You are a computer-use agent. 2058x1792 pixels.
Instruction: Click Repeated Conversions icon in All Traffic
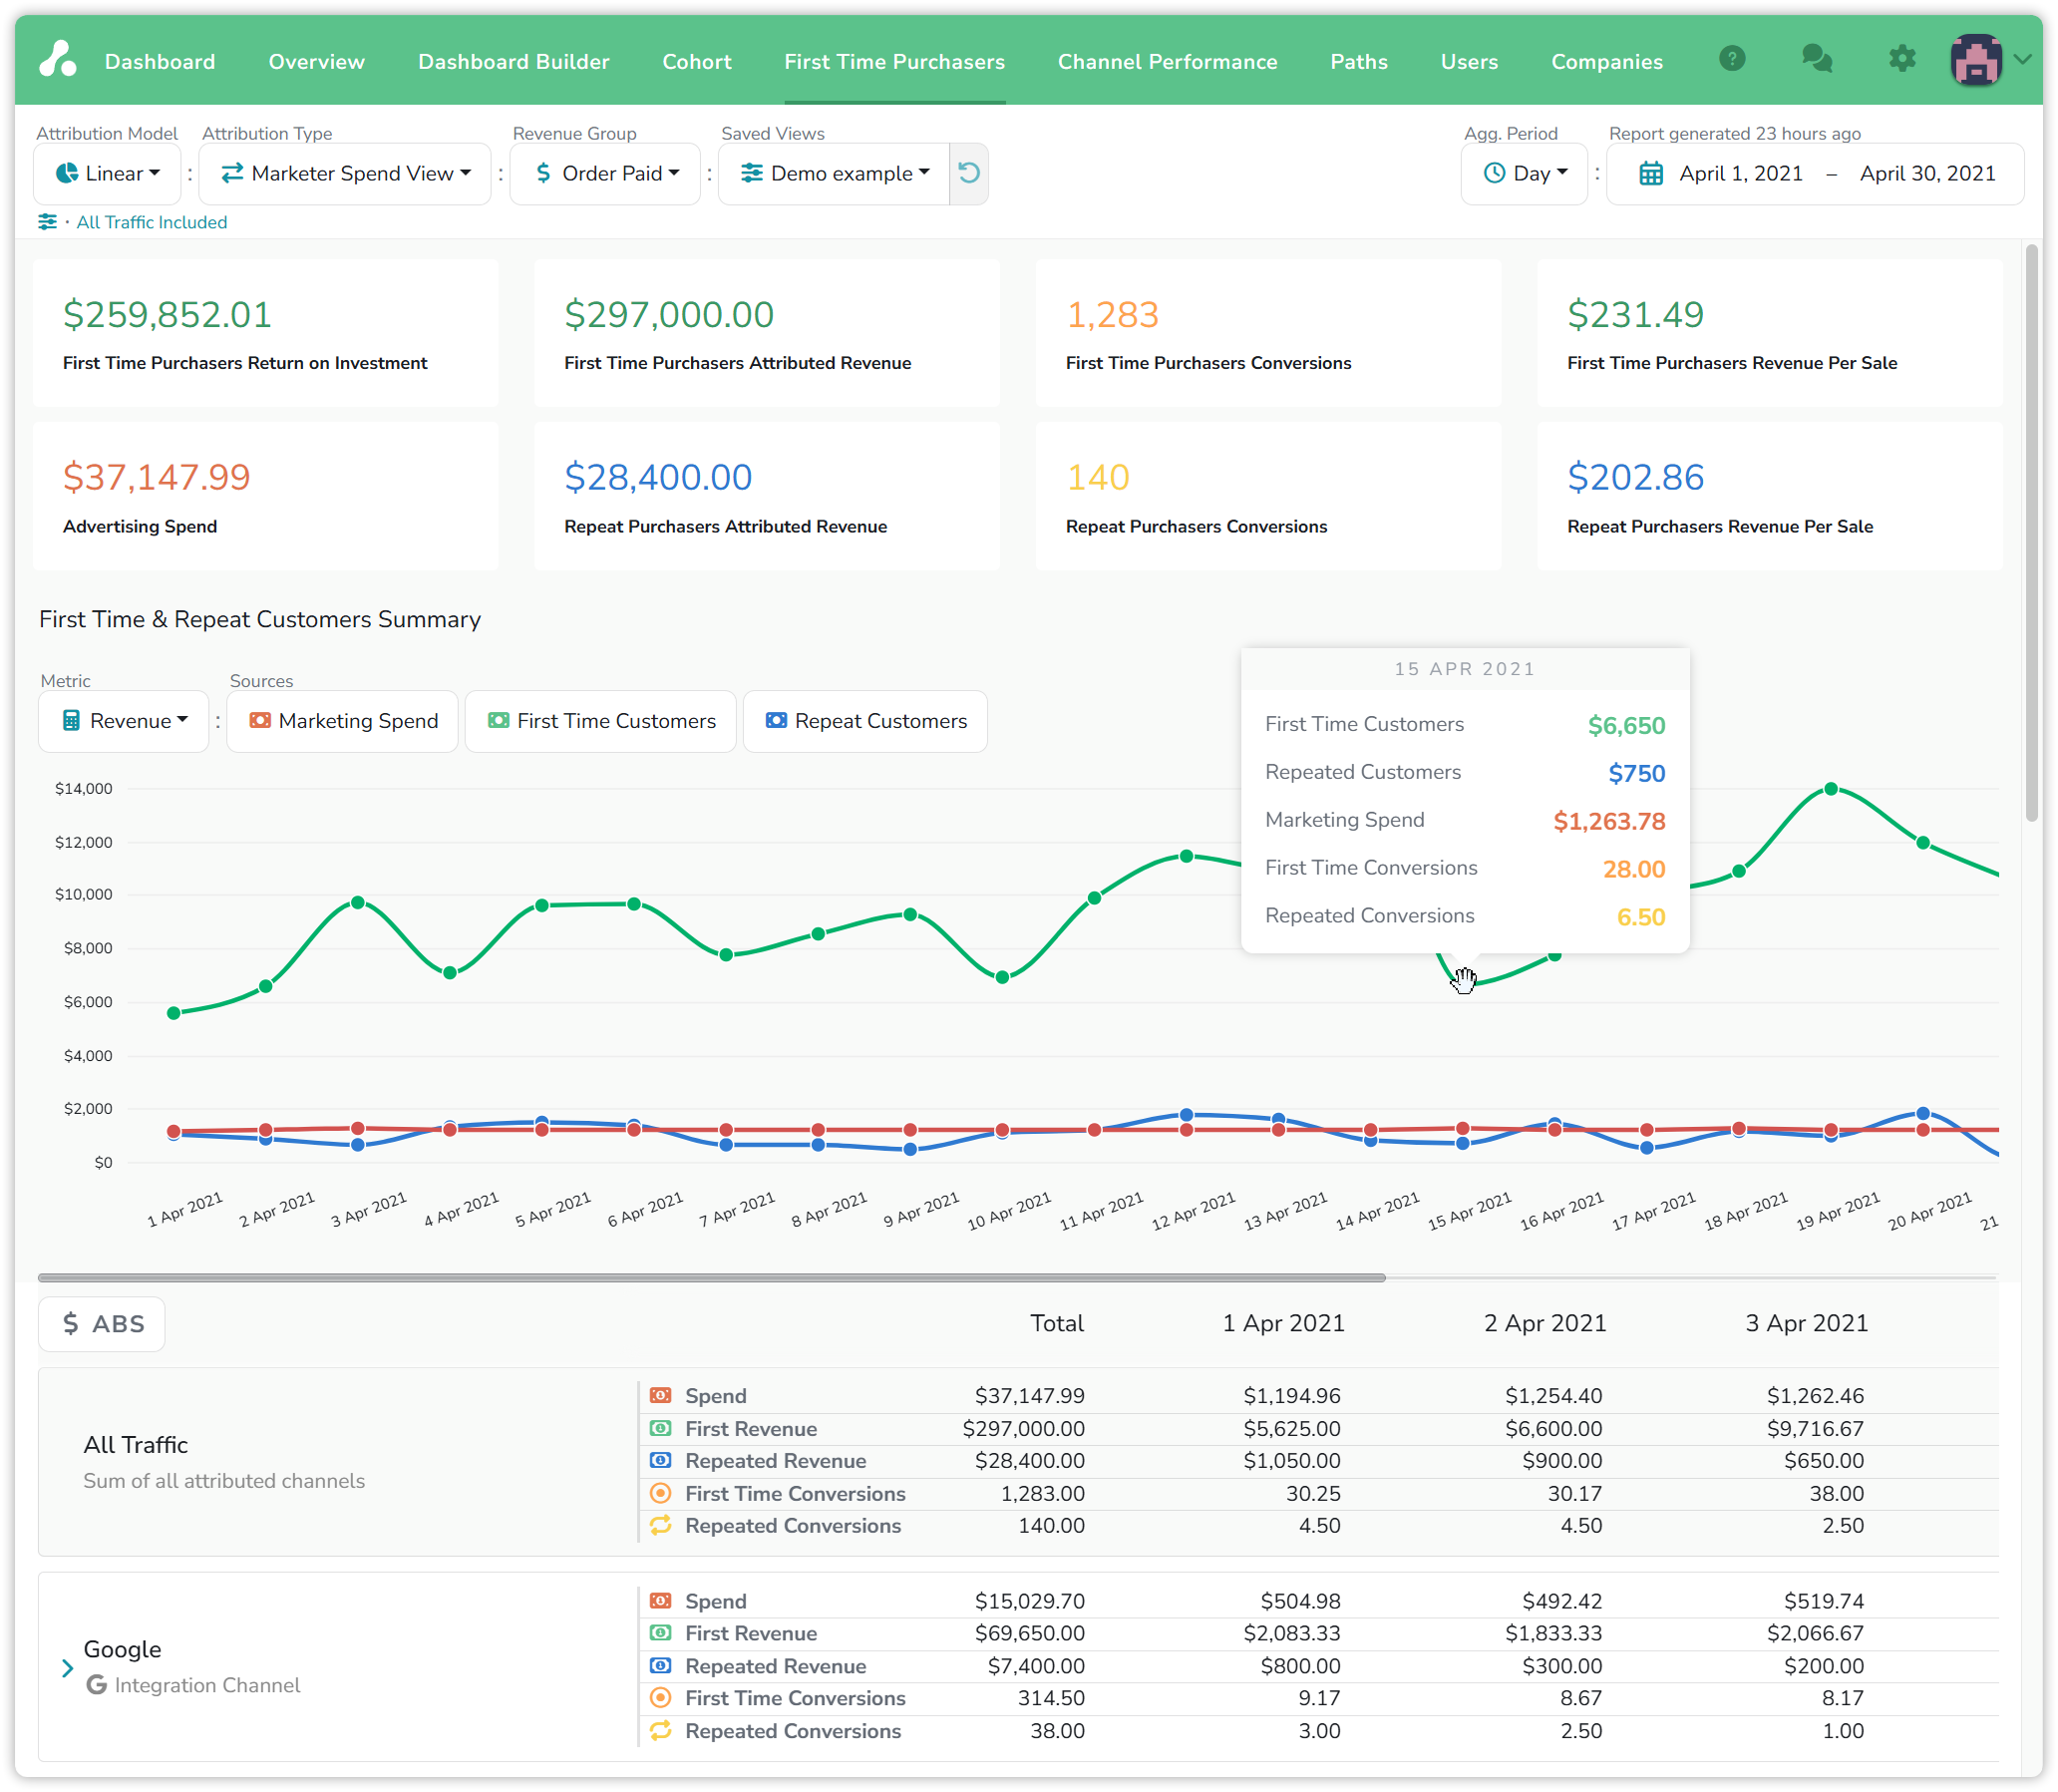pyautogui.click(x=660, y=1525)
